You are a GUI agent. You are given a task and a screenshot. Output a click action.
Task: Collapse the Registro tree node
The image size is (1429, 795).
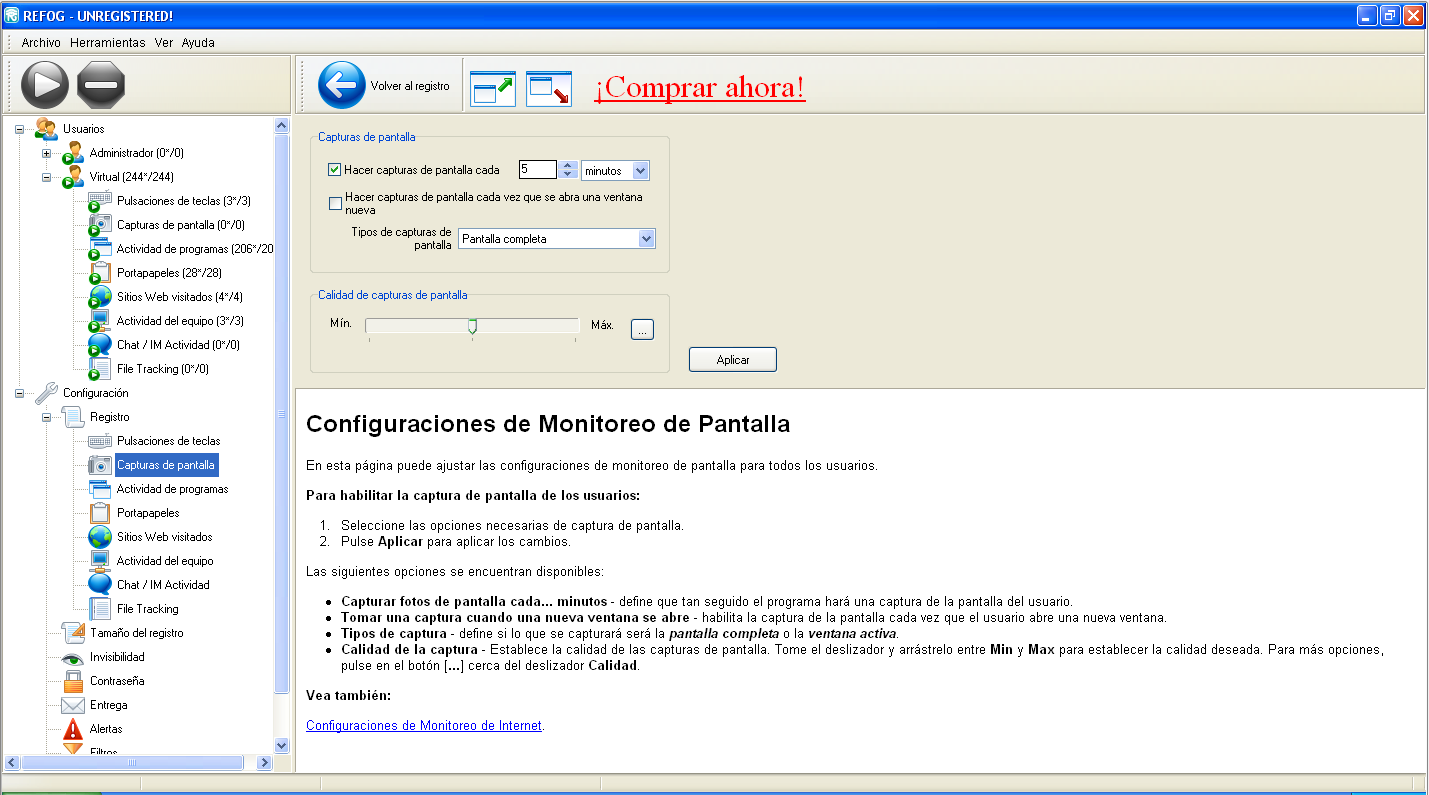click(x=46, y=417)
